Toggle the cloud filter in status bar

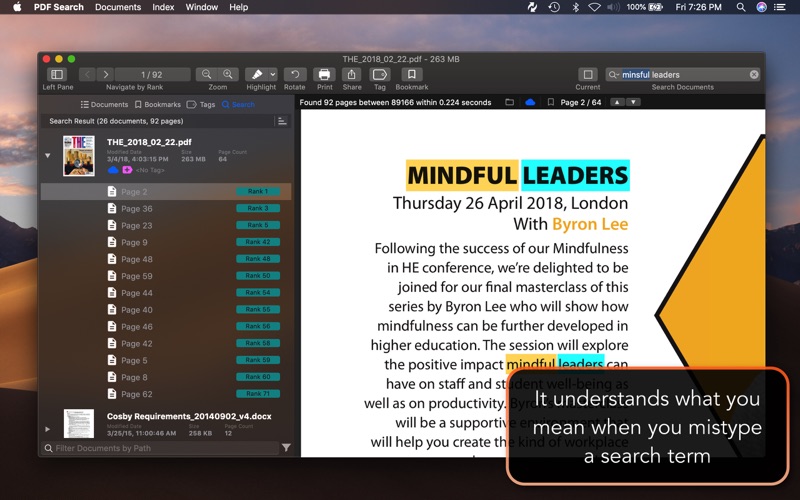[x=530, y=102]
